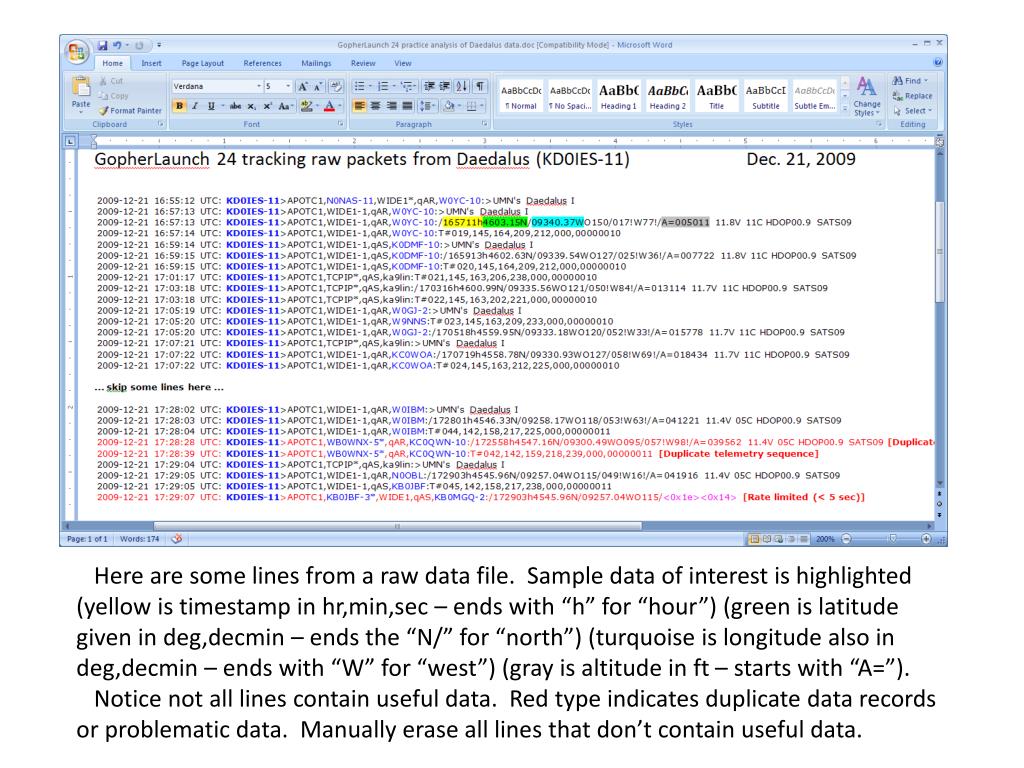Toggle Italic formatting
Screen dimensions: 1024x768
click(x=194, y=106)
